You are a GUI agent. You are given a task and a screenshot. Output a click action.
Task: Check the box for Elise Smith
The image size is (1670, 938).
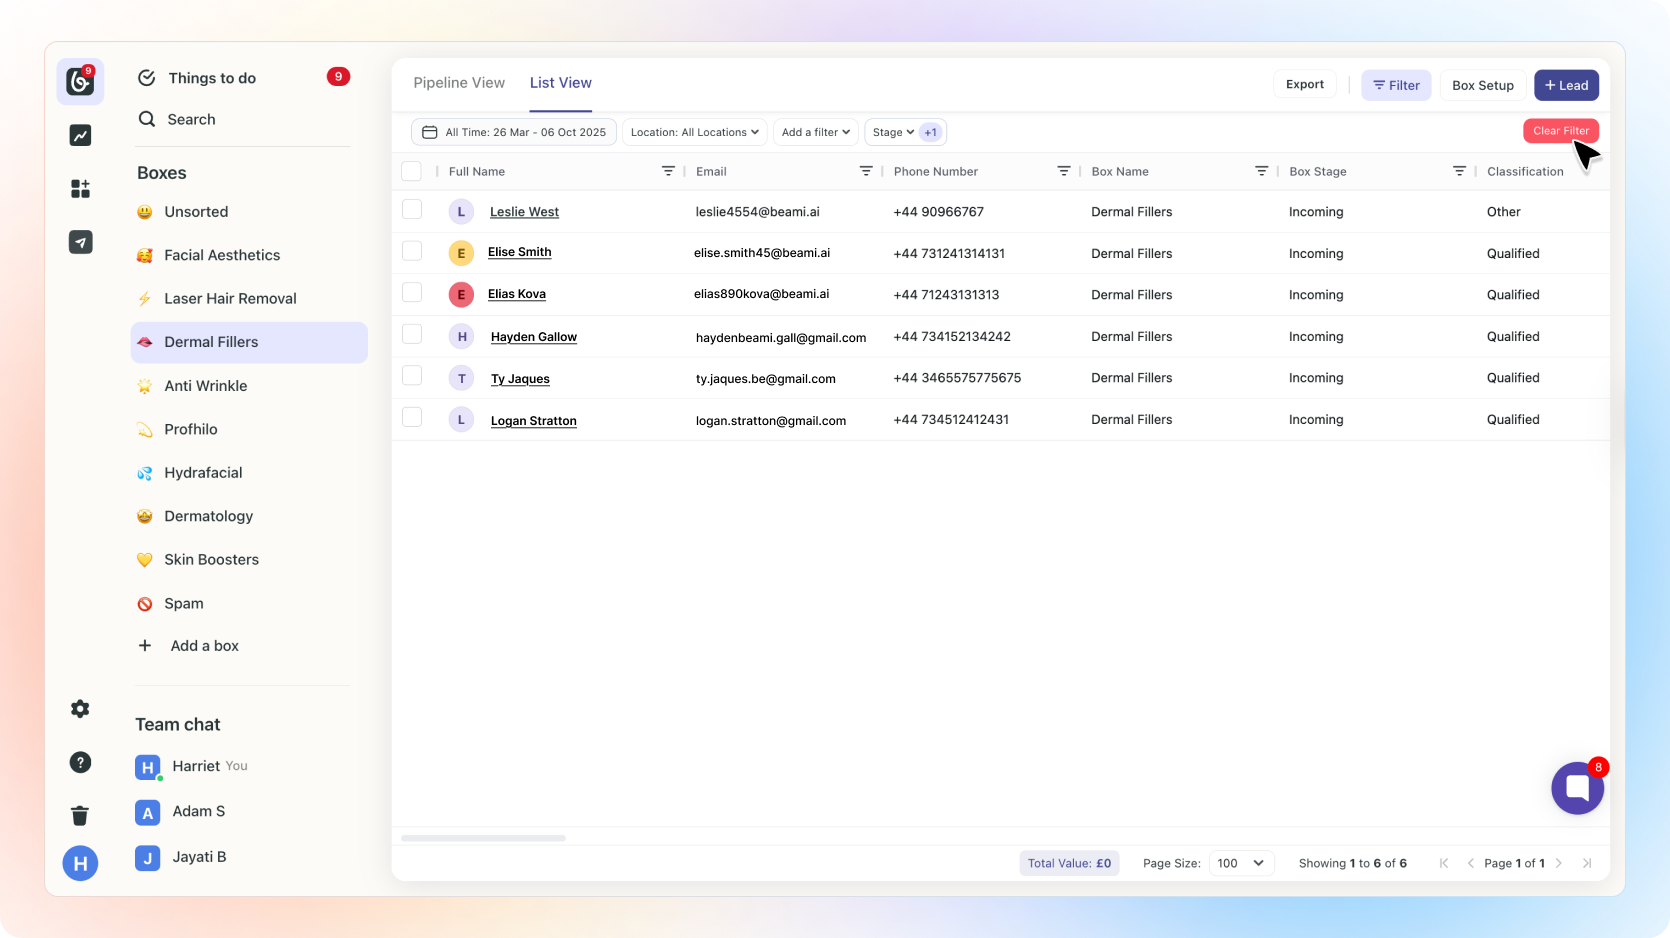click(412, 251)
